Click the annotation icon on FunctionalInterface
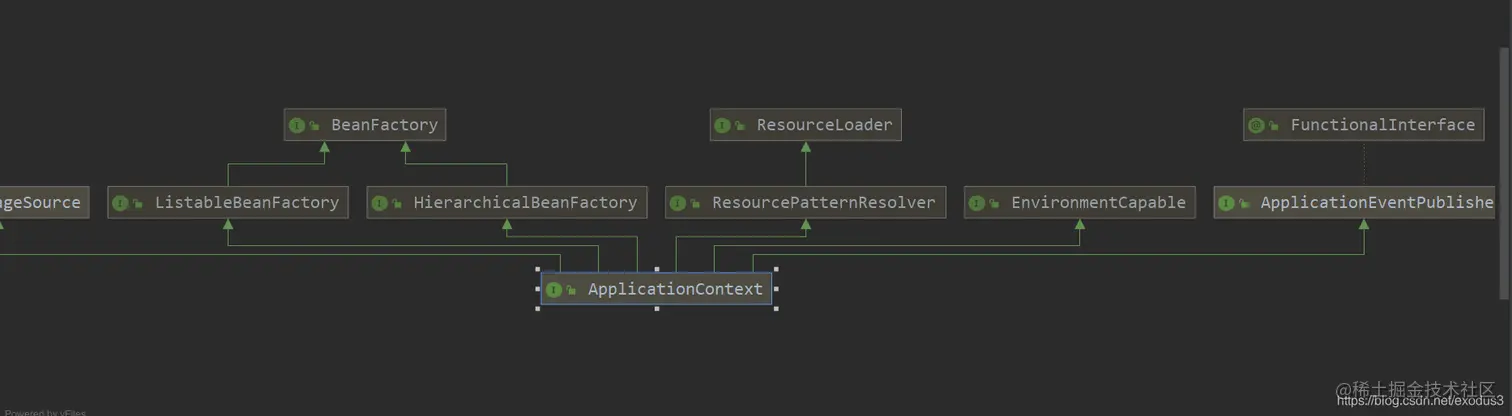Viewport: 1512px width, 416px height. [1256, 125]
